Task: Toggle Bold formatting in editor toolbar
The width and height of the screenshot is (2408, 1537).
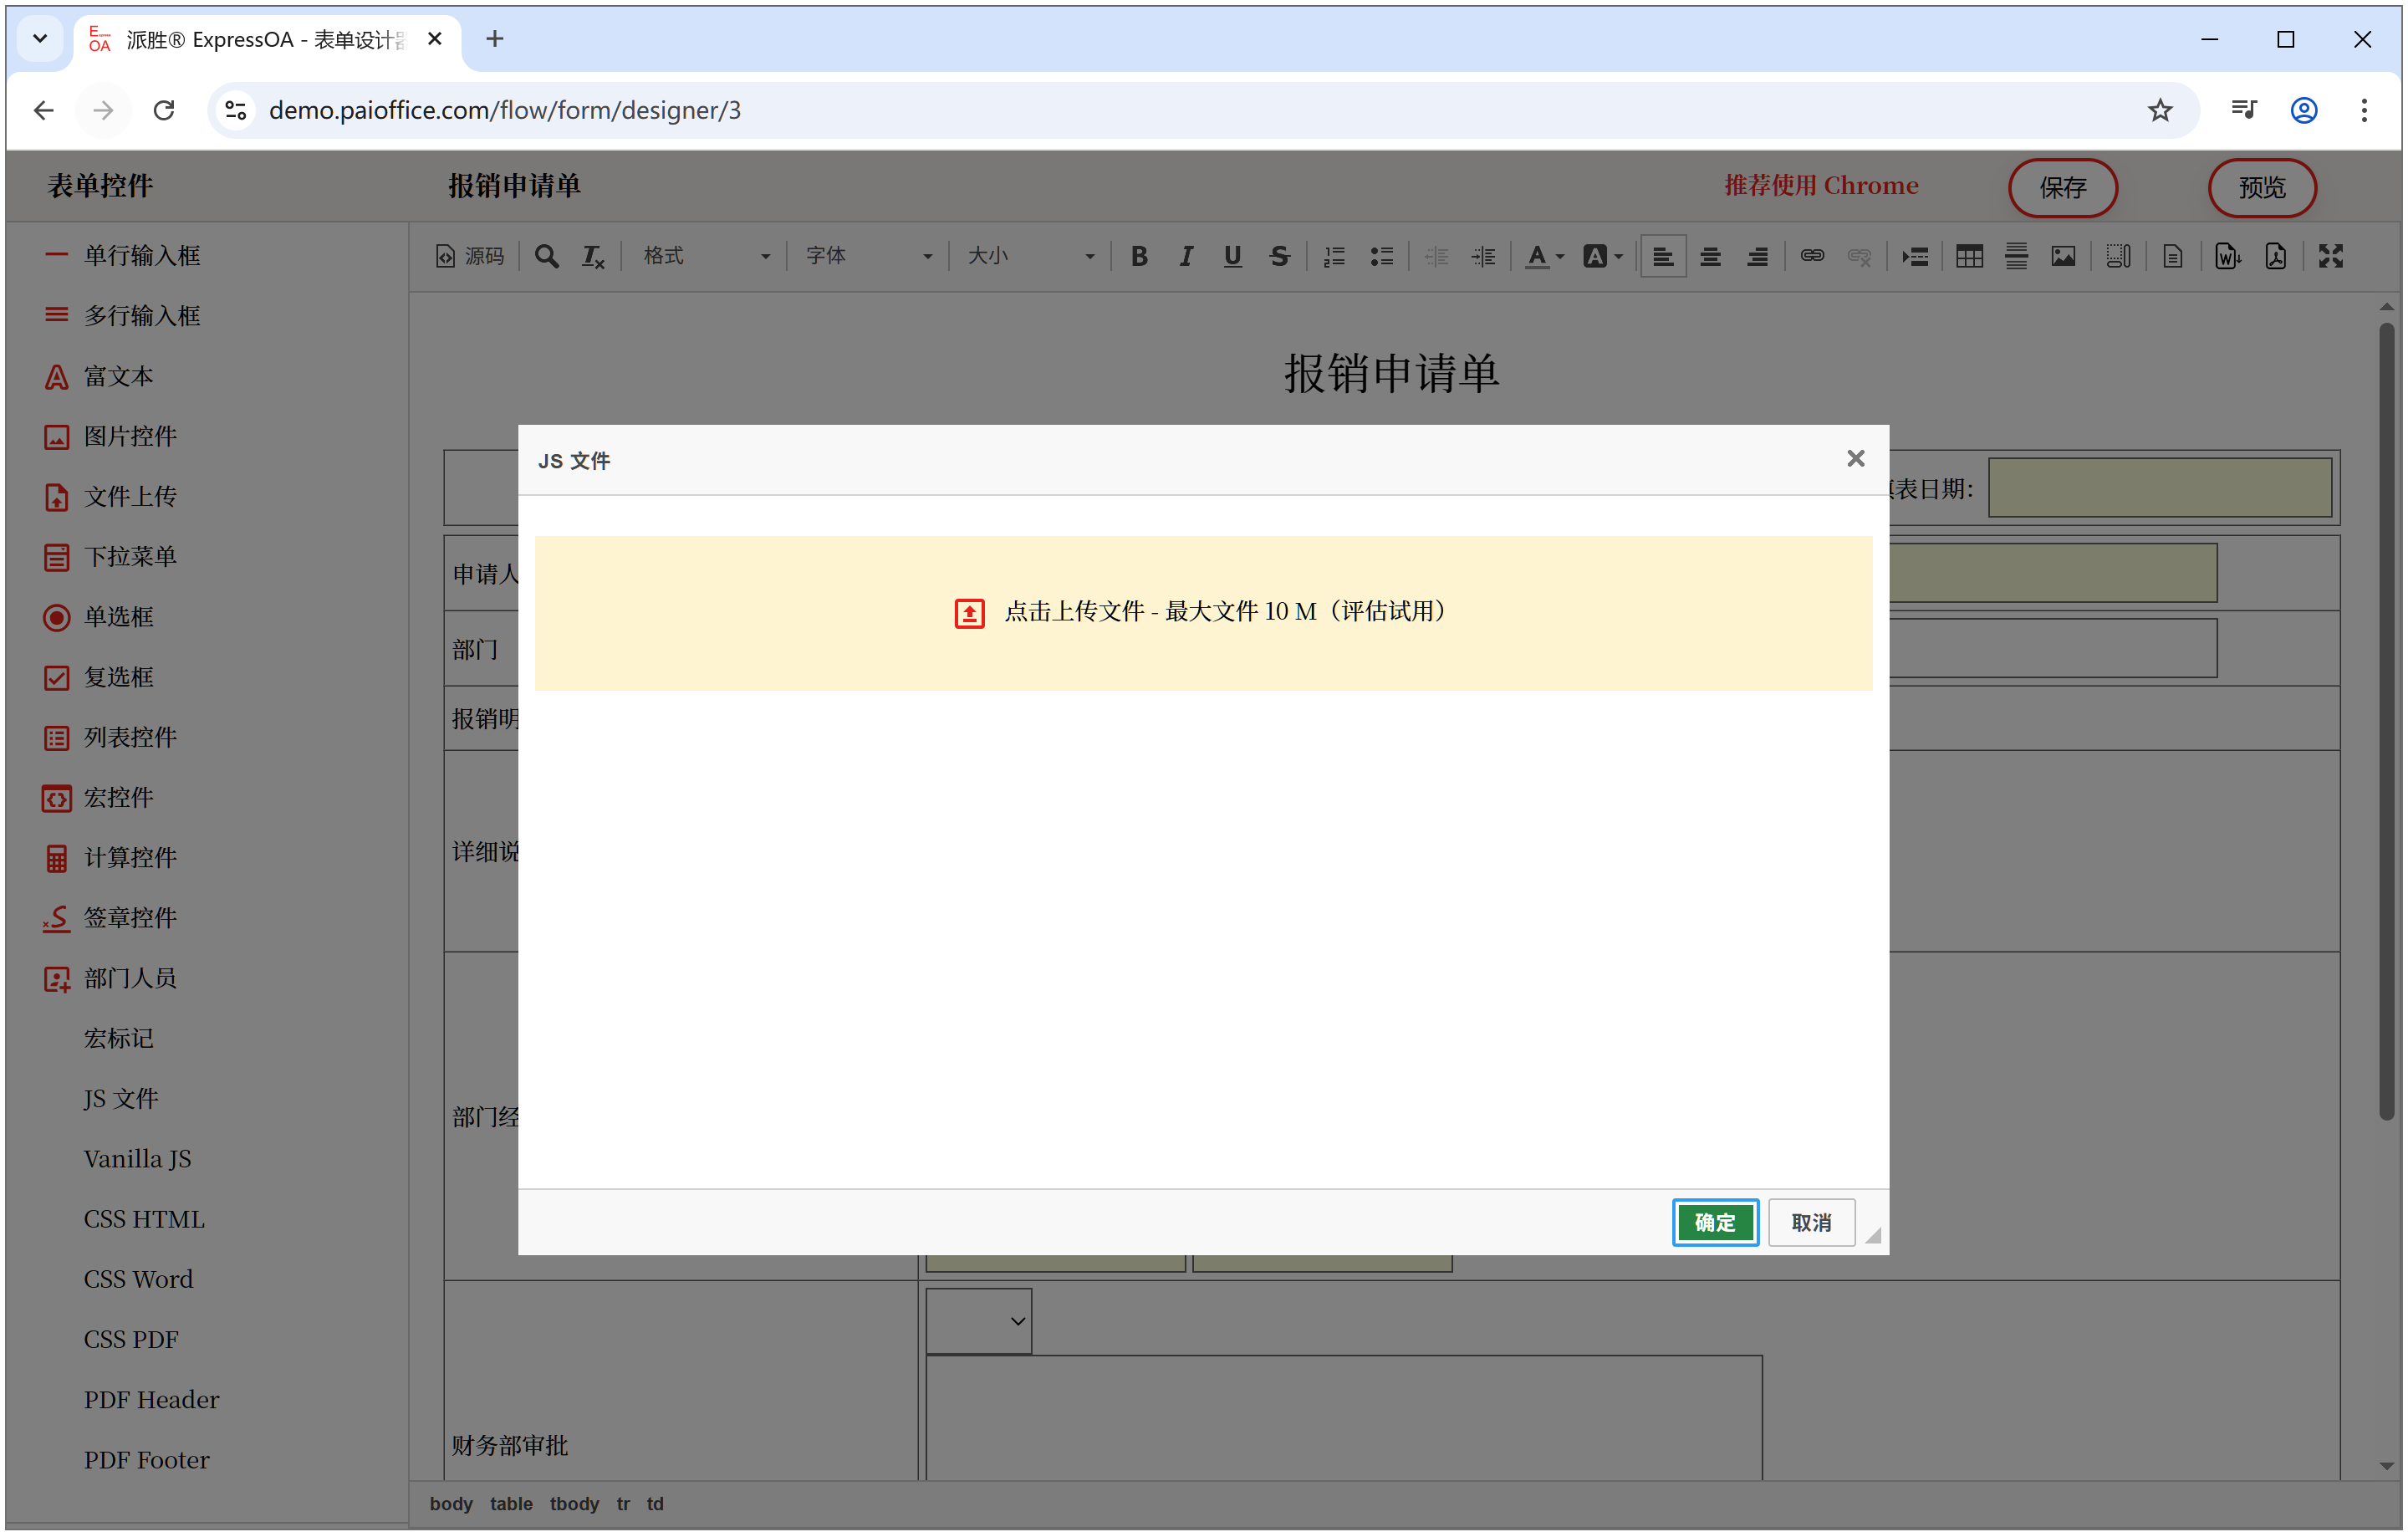Action: point(1139,256)
